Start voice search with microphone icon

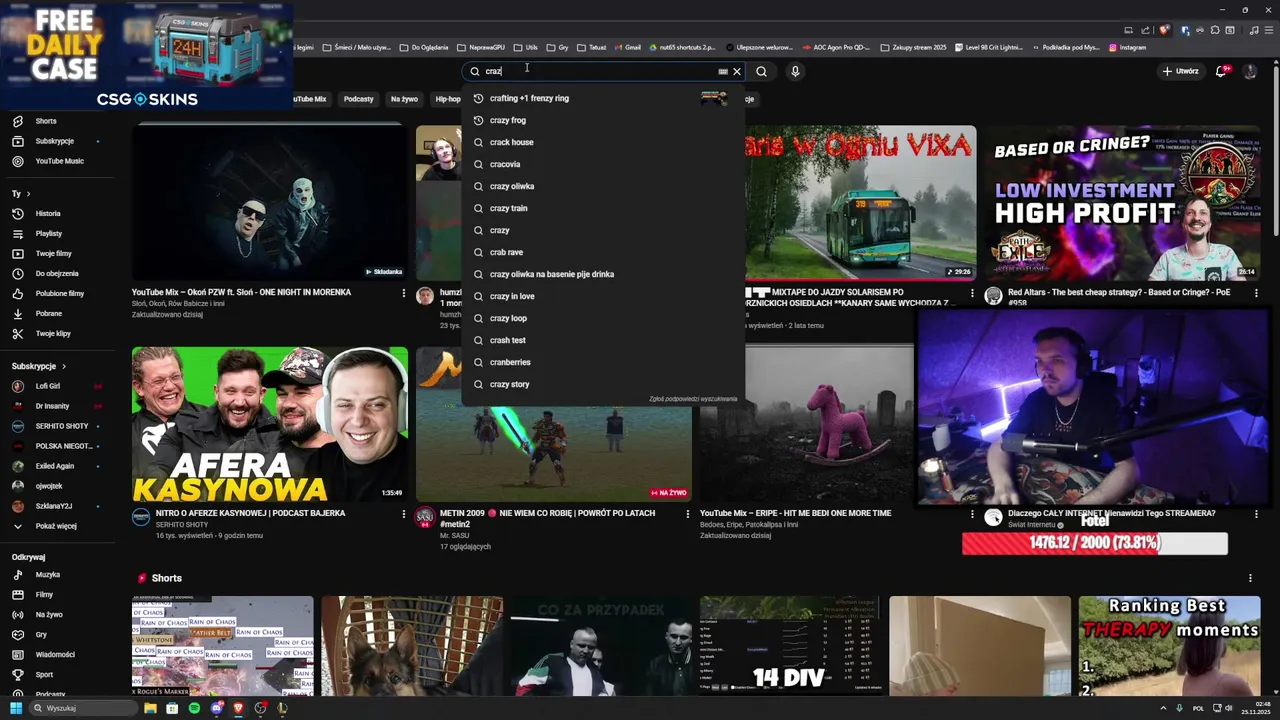click(x=795, y=71)
